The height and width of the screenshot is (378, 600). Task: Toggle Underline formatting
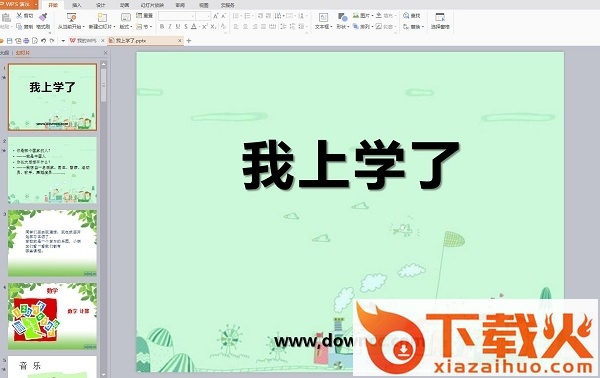tap(178, 27)
